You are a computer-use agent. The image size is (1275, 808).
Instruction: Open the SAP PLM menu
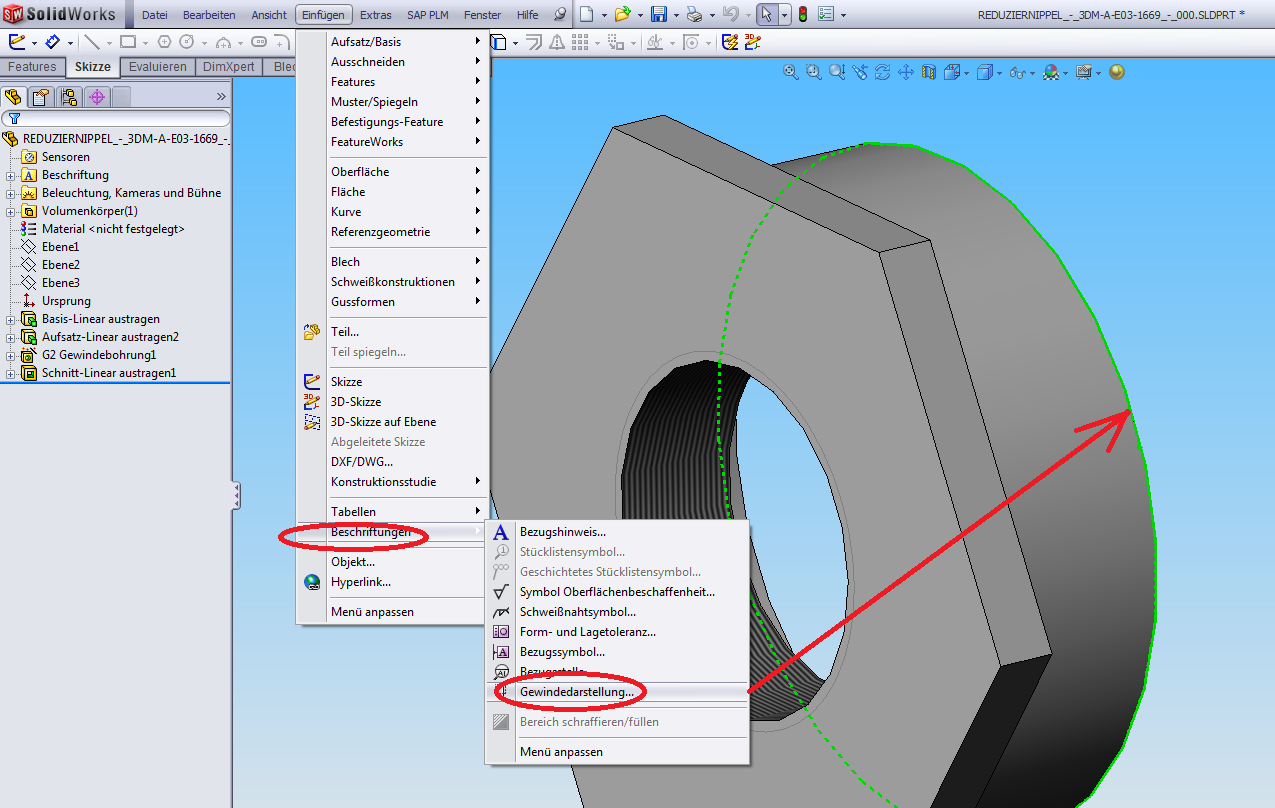pos(429,15)
